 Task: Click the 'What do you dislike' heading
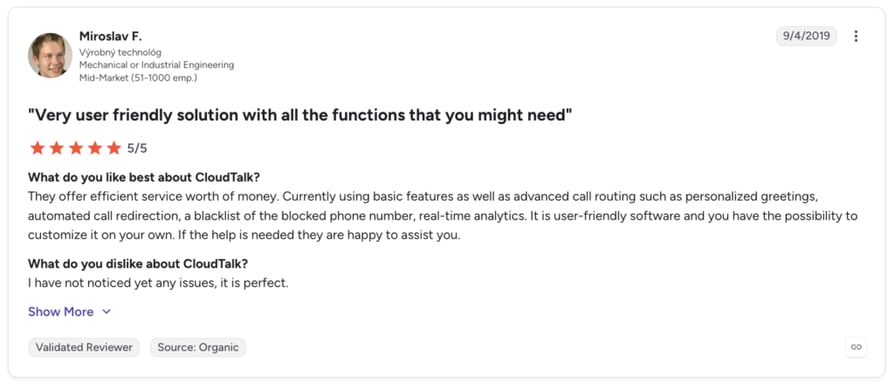[x=138, y=264]
